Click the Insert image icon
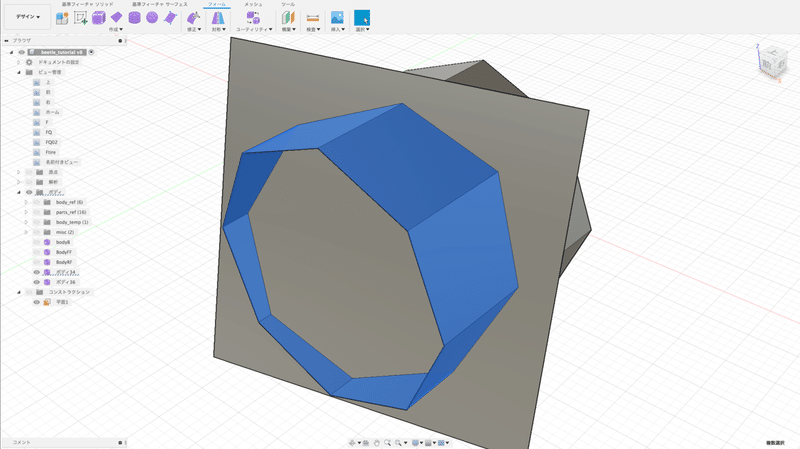Image resolution: width=800 pixels, height=449 pixels. pyautogui.click(x=337, y=18)
